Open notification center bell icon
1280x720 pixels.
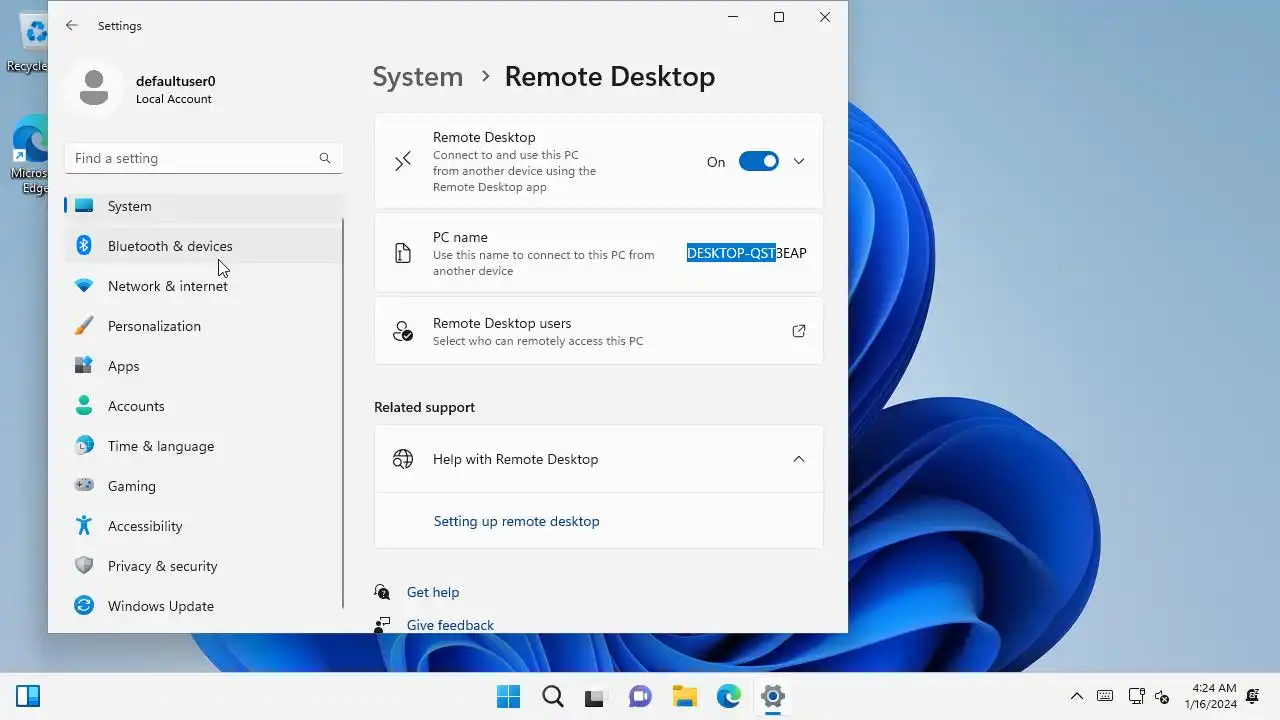pyautogui.click(x=1253, y=696)
